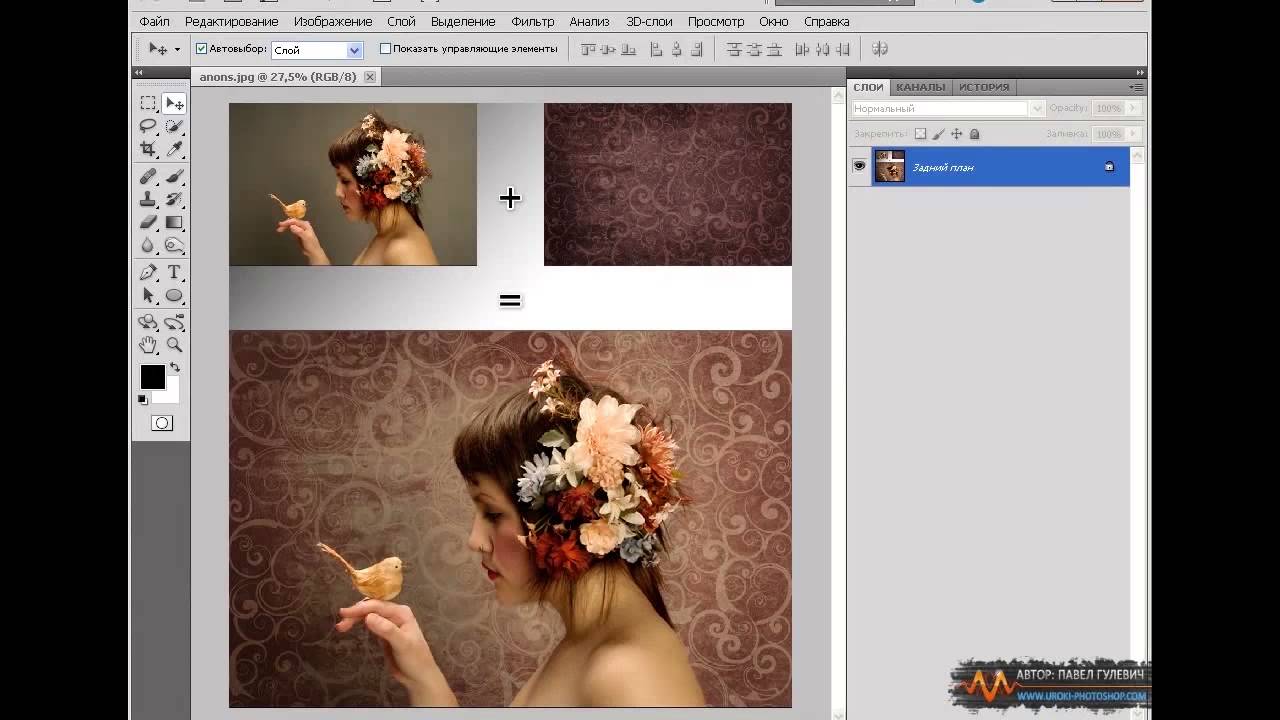Viewport: 1280px width, 720px height.
Task: Close the anons.jpg document tab
Action: [x=370, y=76]
